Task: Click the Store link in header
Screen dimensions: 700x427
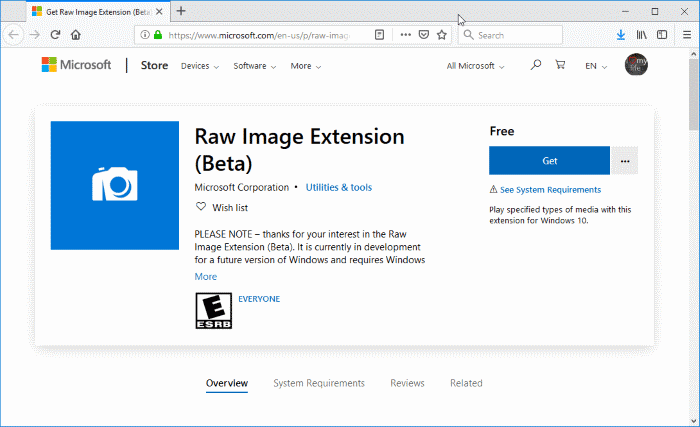Action: pyautogui.click(x=154, y=65)
